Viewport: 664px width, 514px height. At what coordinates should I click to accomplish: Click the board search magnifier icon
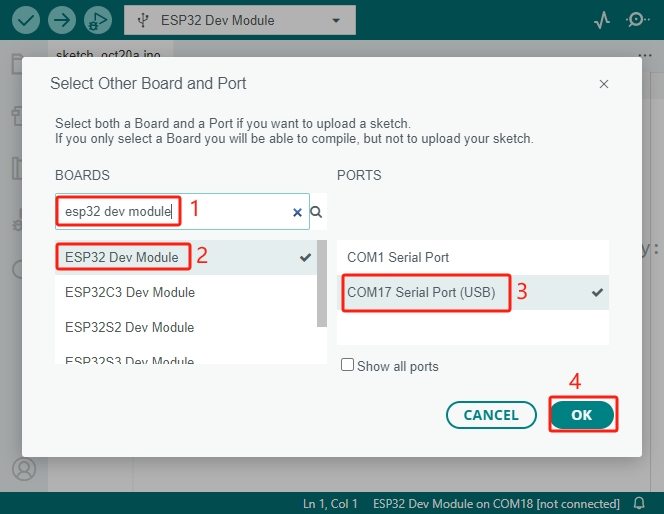316,212
